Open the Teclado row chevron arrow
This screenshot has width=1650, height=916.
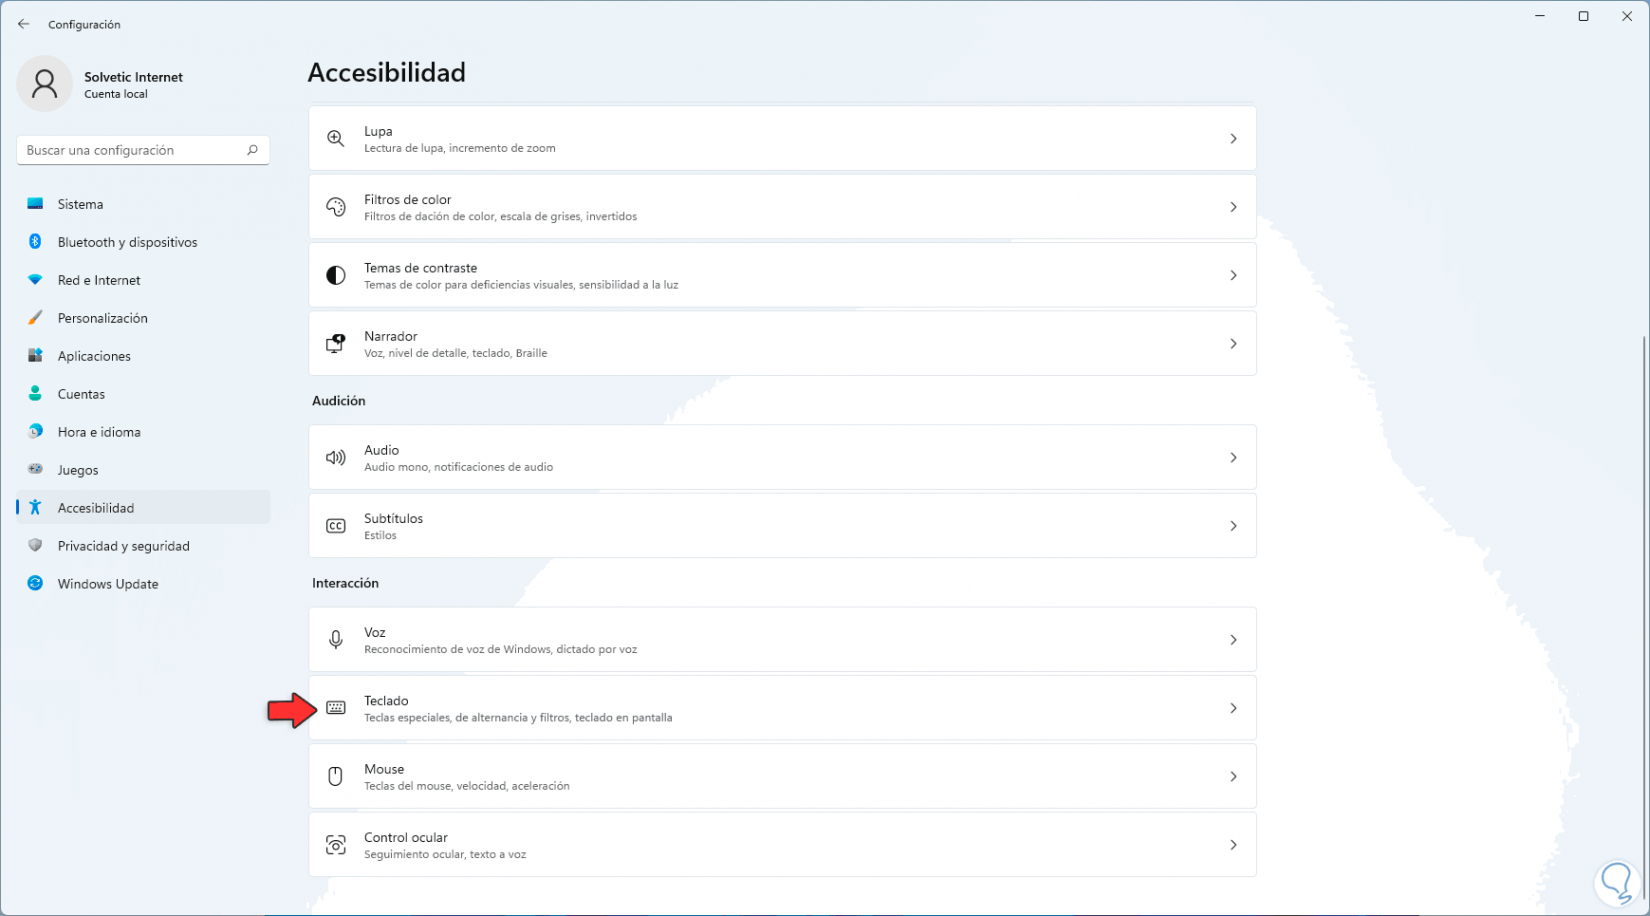pyautogui.click(x=1233, y=708)
